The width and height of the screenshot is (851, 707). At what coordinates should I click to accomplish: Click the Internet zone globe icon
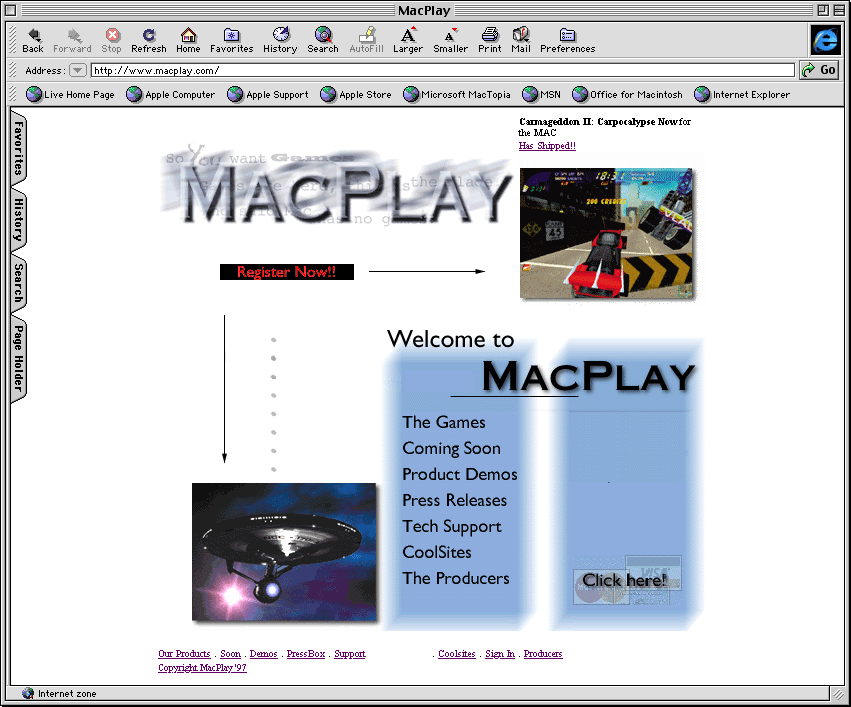(x=28, y=693)
